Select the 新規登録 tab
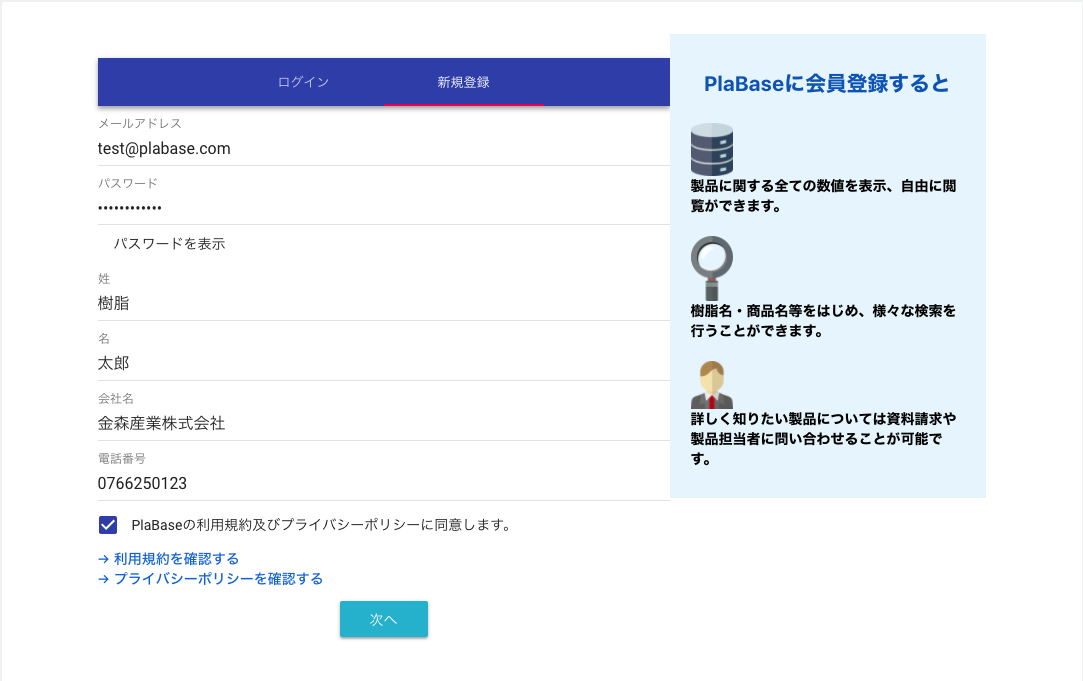Viewport: 1083px width, 681px height. (463, 82)
